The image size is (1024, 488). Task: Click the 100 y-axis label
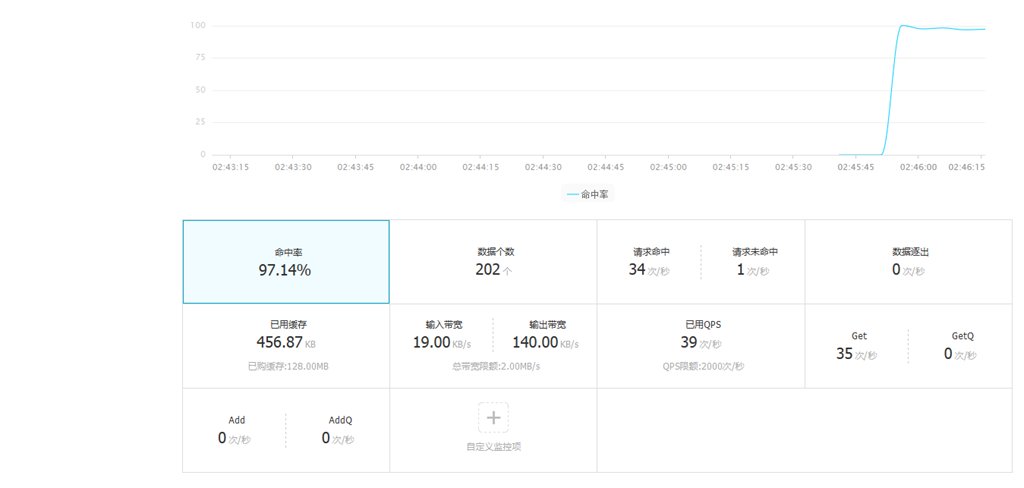[x=198, y=26]
